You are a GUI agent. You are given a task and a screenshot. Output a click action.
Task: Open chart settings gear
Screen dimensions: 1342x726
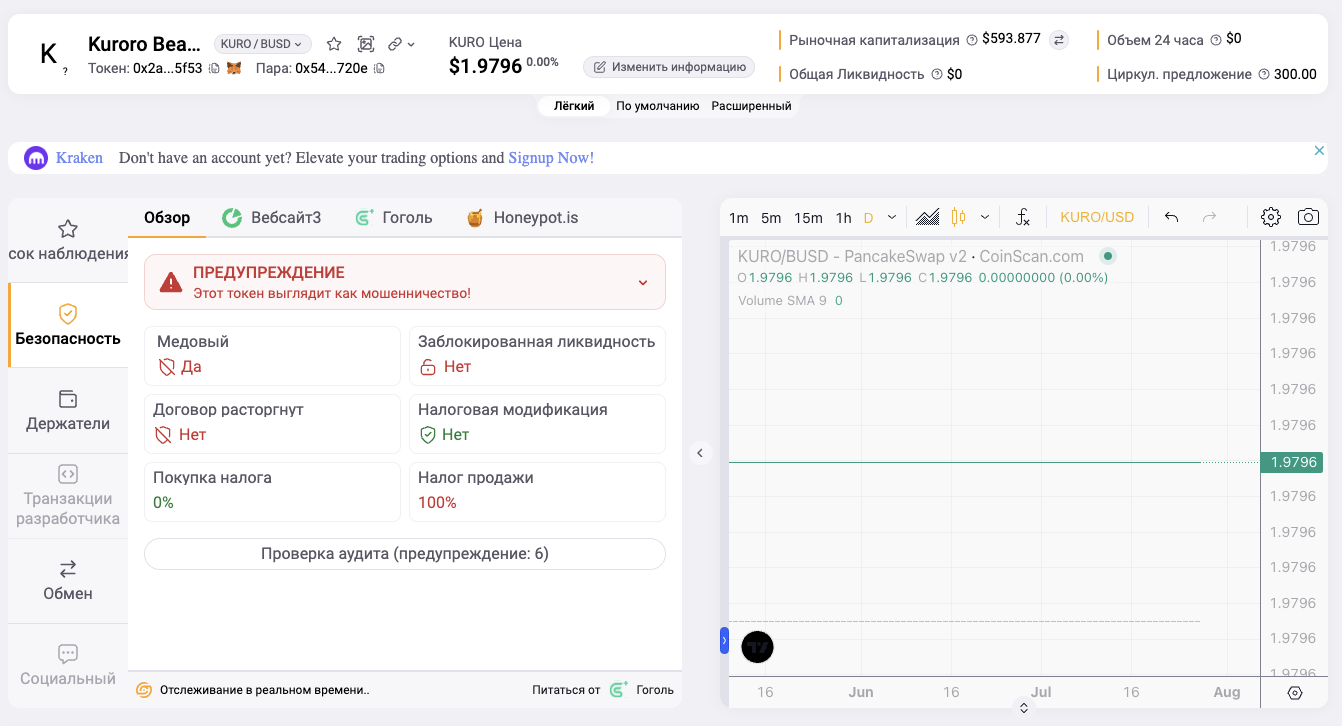click(1271, 217)
